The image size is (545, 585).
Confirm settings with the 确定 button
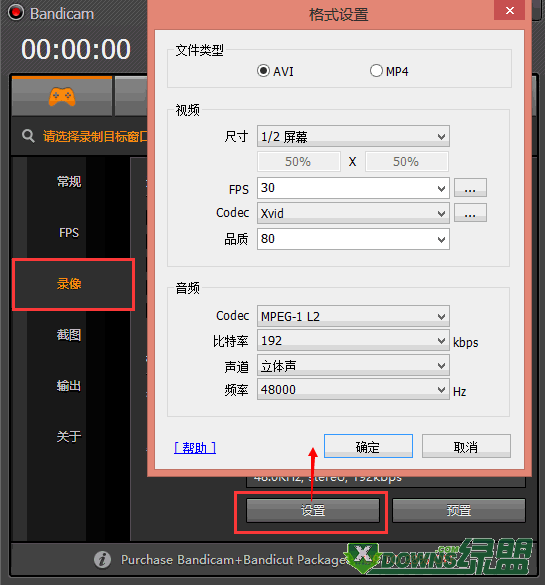coord(368,446)
